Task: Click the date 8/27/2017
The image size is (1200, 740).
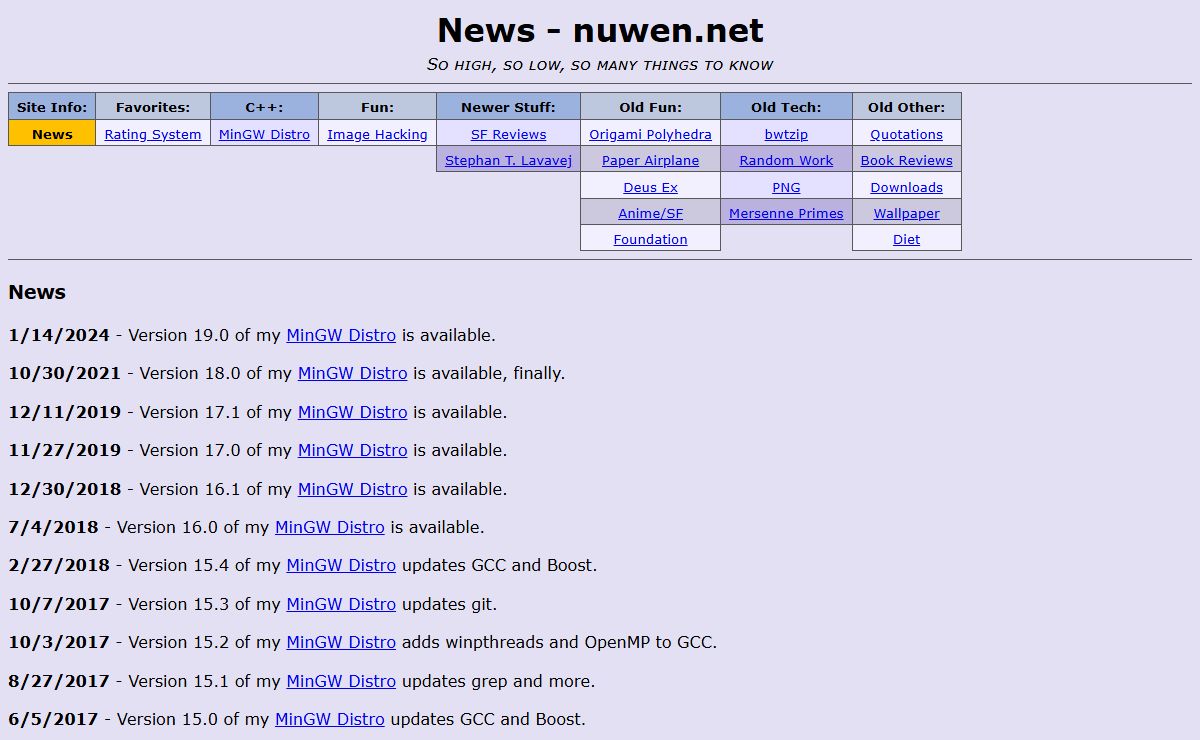Action: pos(59,681)
